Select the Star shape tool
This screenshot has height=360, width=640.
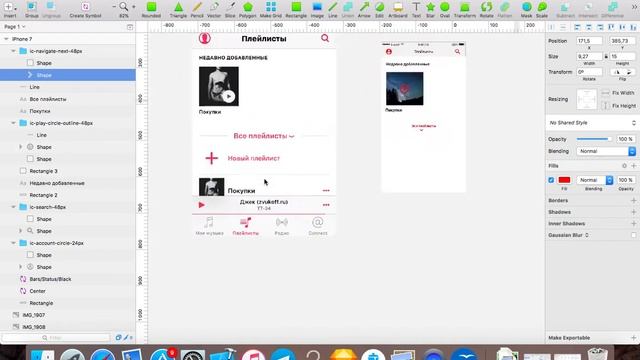coord(430,9)
